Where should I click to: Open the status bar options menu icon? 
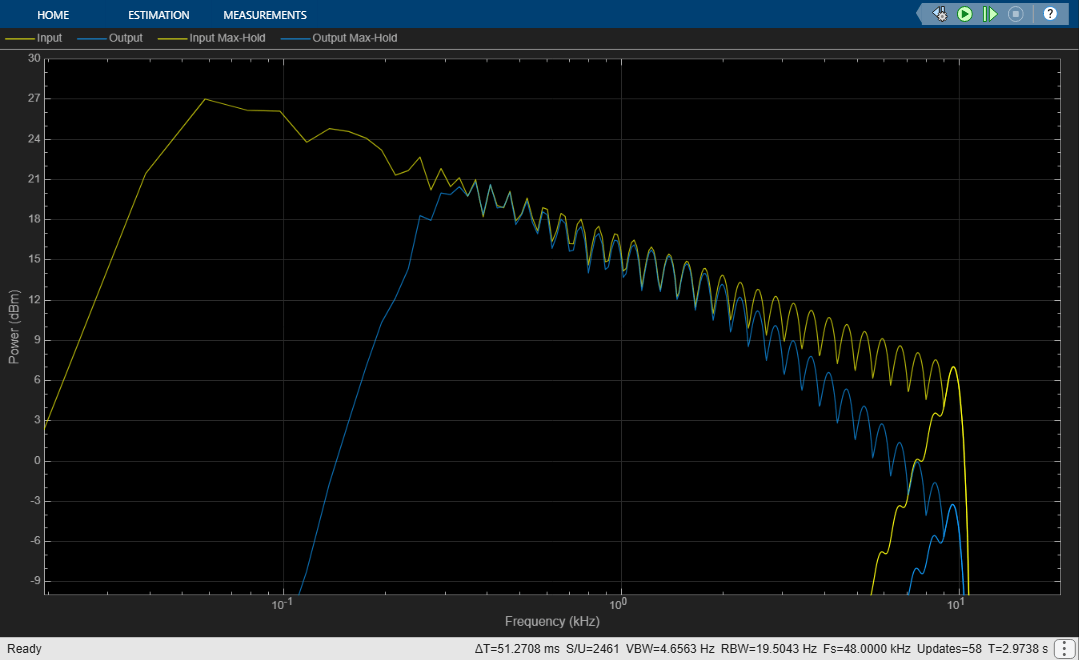(x=1064, y=648)
